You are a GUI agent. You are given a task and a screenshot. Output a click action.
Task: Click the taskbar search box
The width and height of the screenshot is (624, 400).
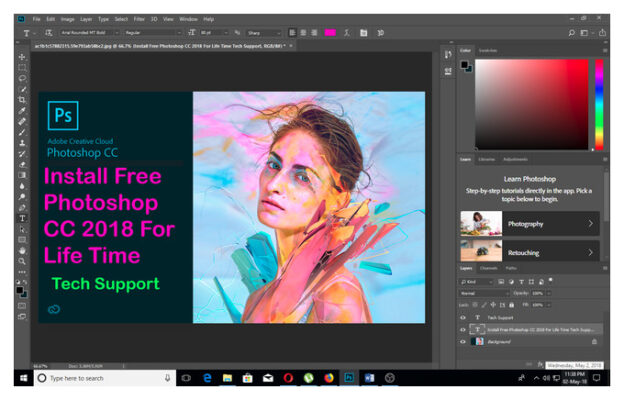105,378
